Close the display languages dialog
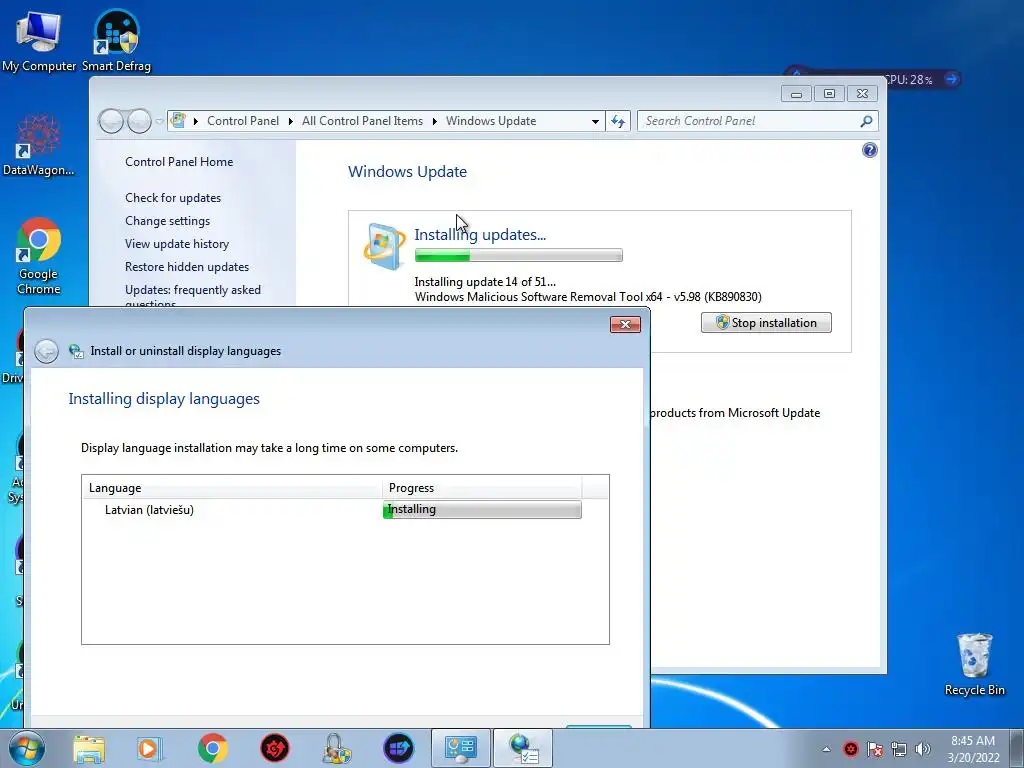The height and width of the screenshot is (768, 1024). pyautogui.click(x=625, y=325)
